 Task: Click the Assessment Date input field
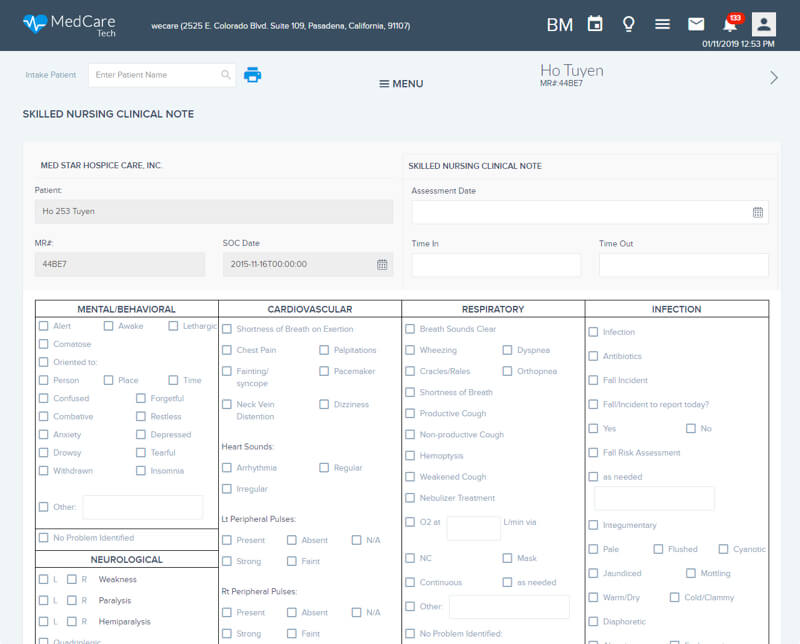[x=590, y=212]
